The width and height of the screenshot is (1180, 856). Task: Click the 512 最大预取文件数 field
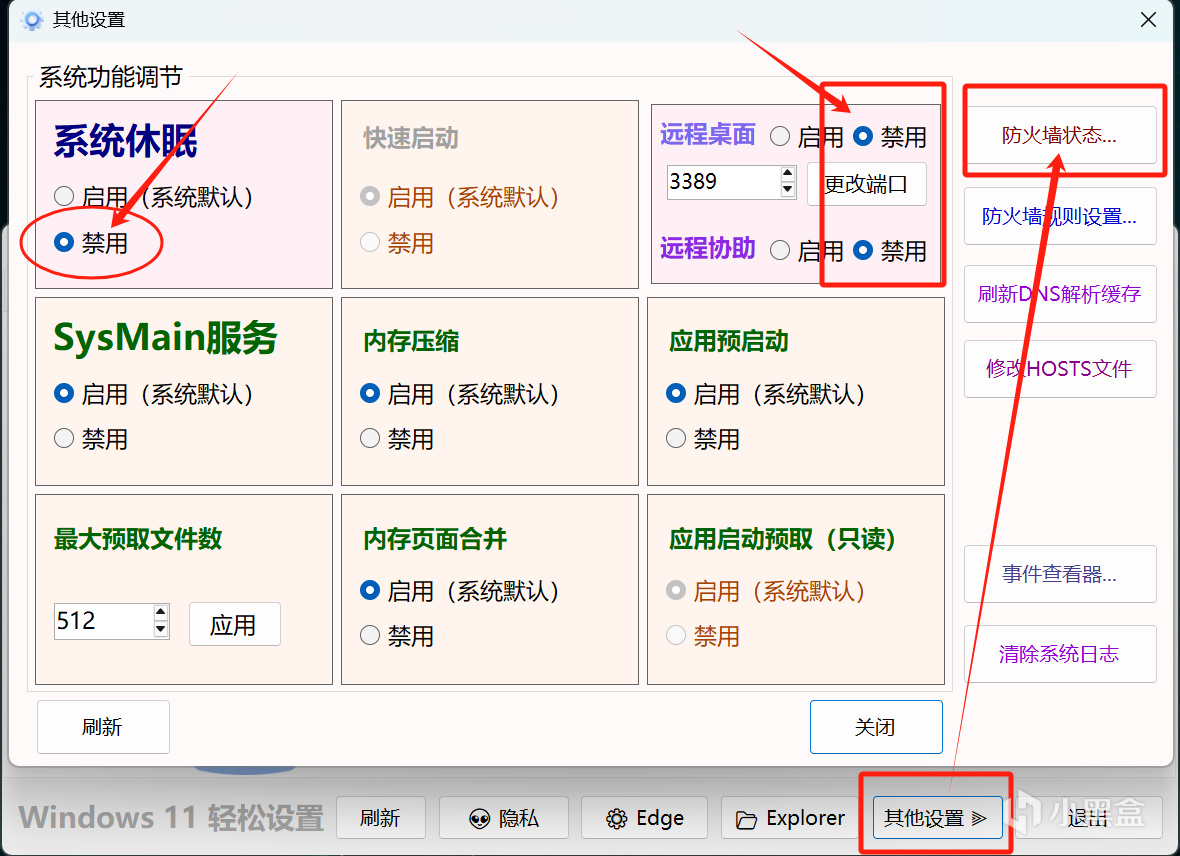click(103, 621)
